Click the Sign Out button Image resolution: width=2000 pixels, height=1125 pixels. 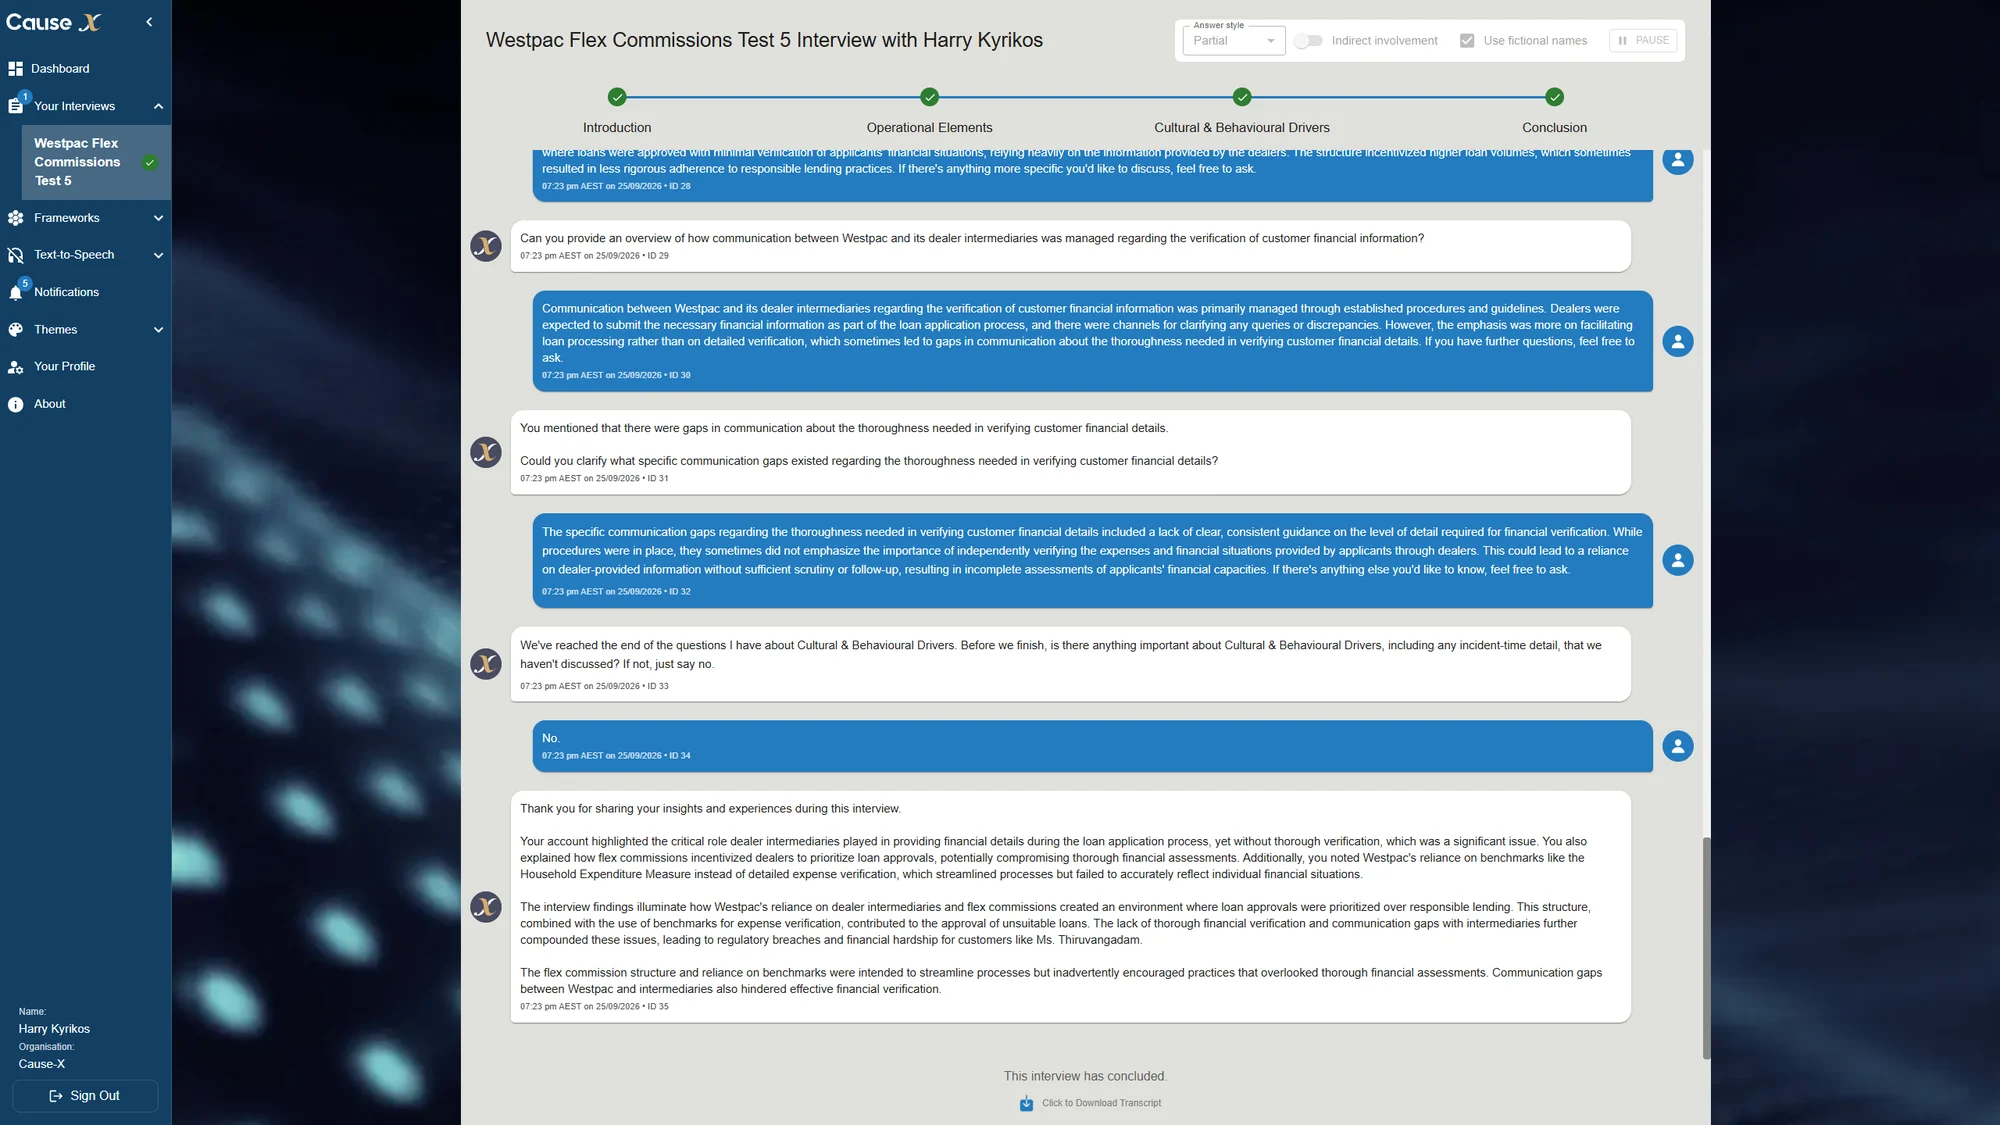(x=85, y=1096)
